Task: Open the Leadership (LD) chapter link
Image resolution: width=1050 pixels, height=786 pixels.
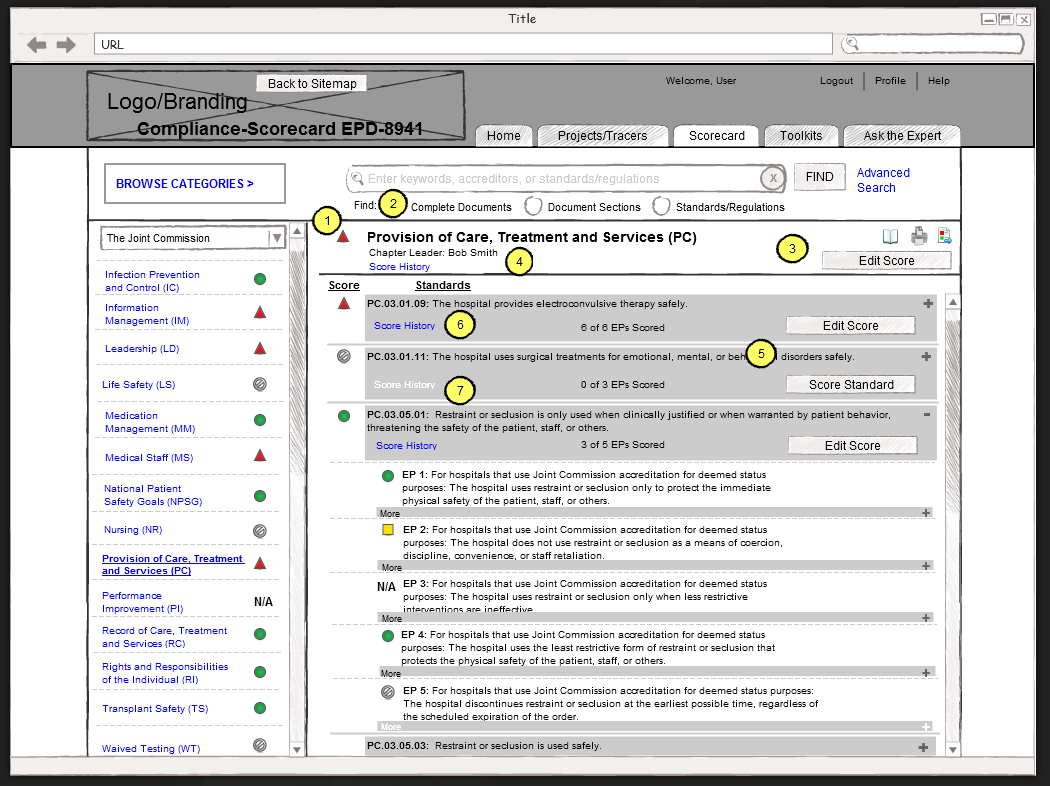Action: click(x=142, y=349)
